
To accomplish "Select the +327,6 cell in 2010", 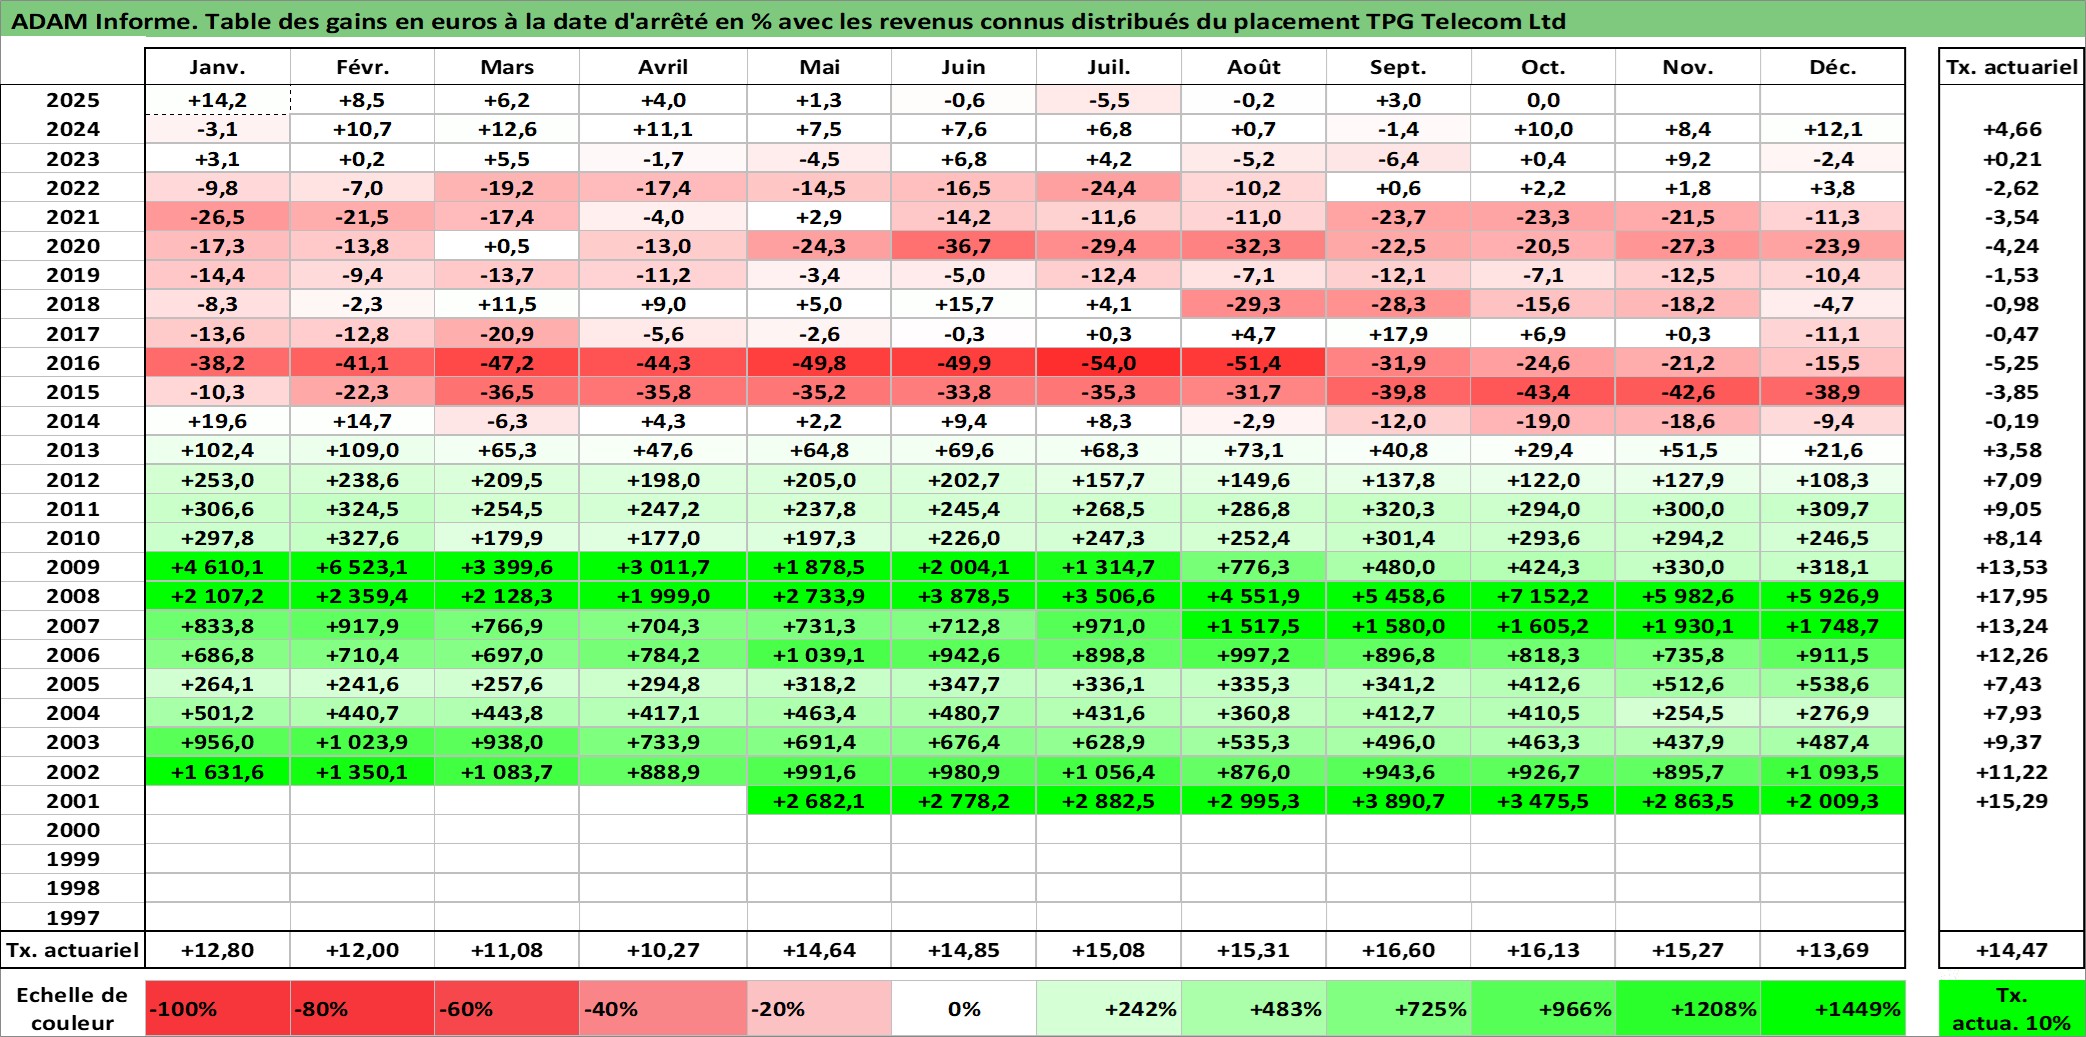I will click(362, 538).
